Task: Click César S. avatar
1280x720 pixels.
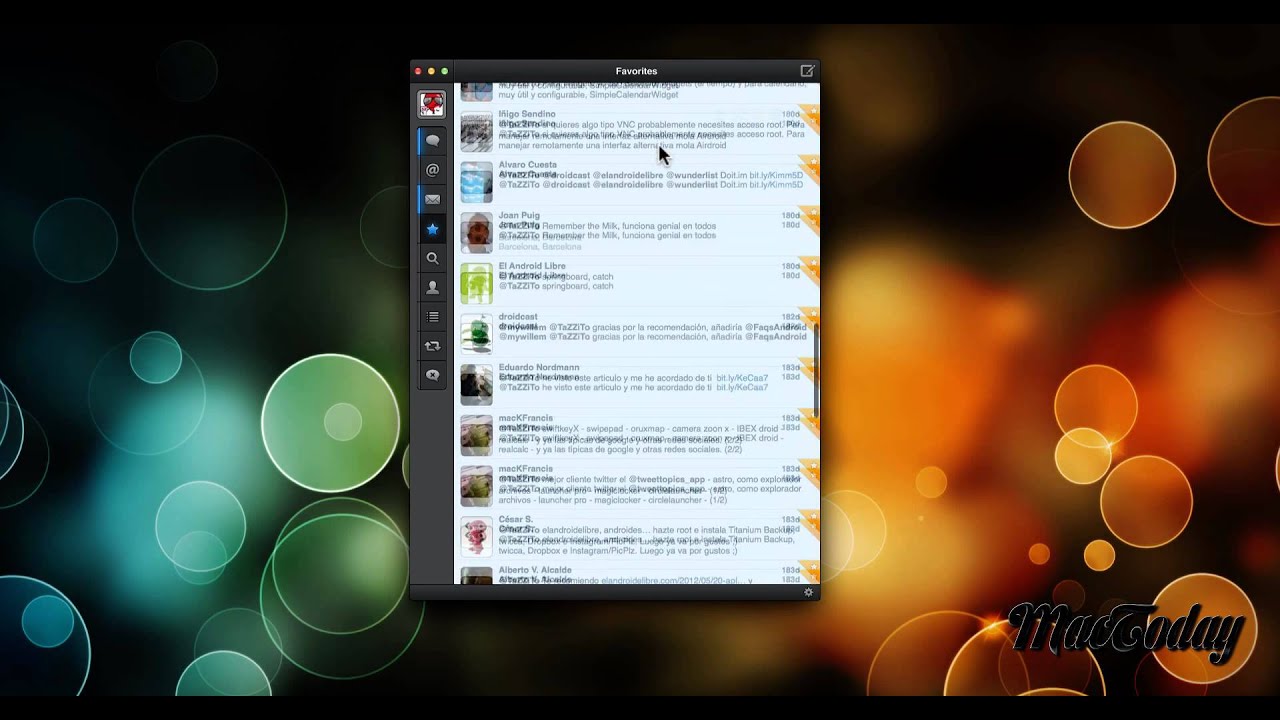Action: pyautogui.click(x=476, y=537)
